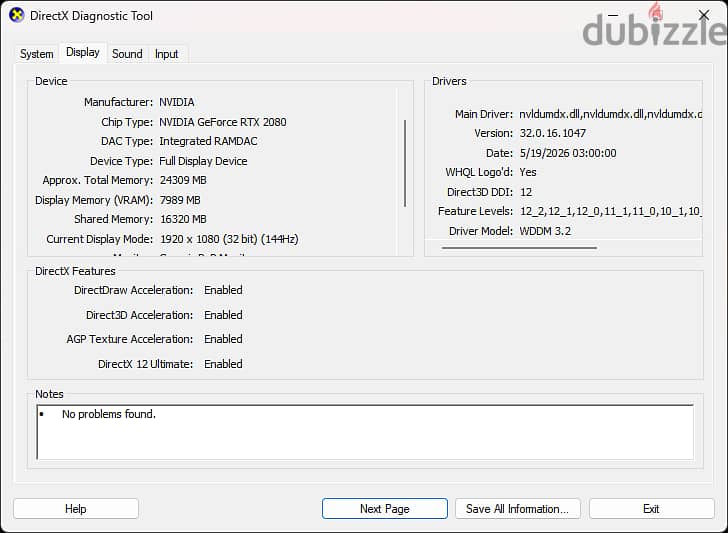Select the chip type value NVIDIA GeForce RTX 2080

point(222,122)
